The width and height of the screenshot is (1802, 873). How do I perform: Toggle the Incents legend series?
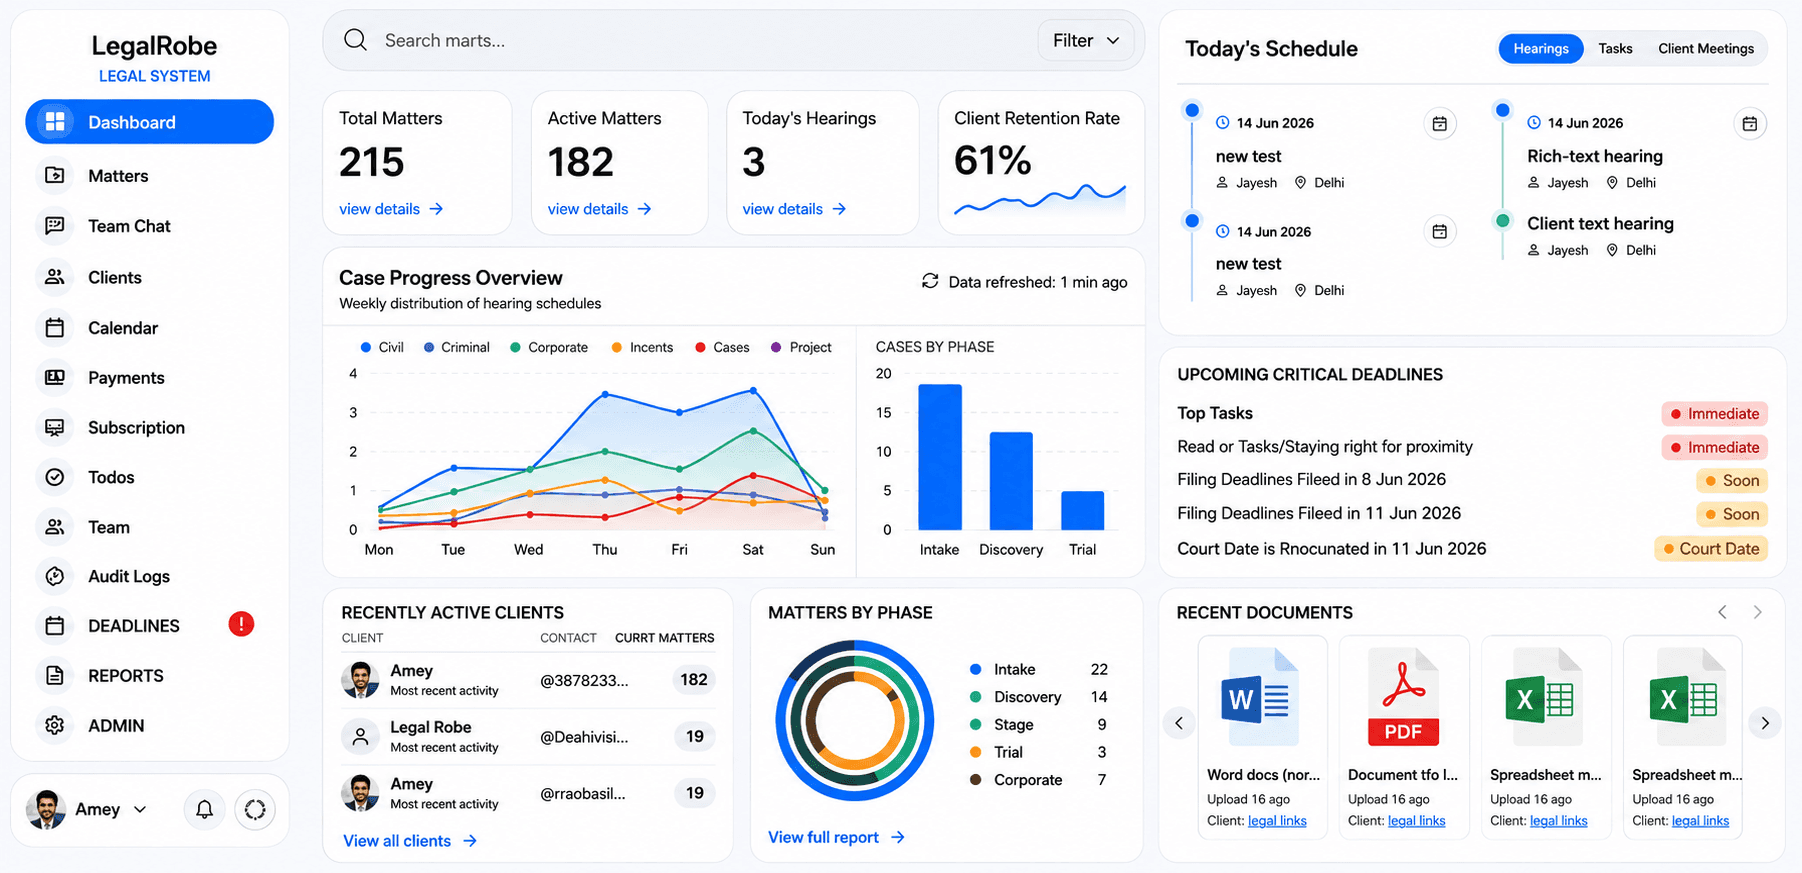point(642,347)
